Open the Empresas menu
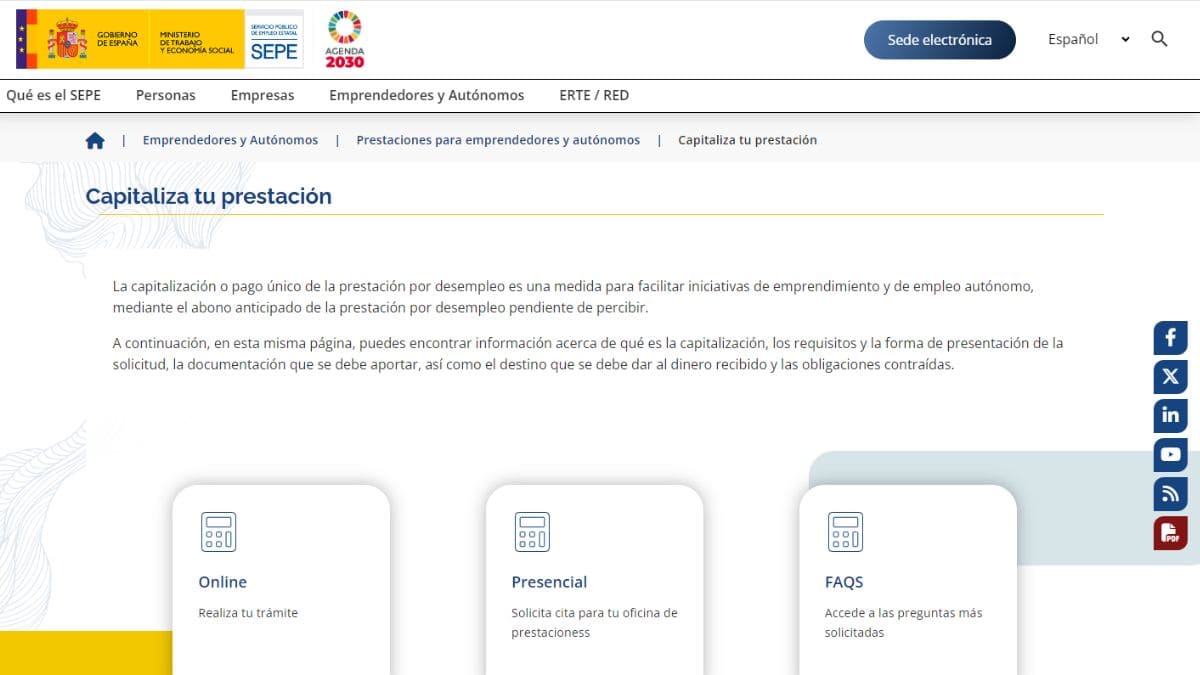 coord(262,95)
